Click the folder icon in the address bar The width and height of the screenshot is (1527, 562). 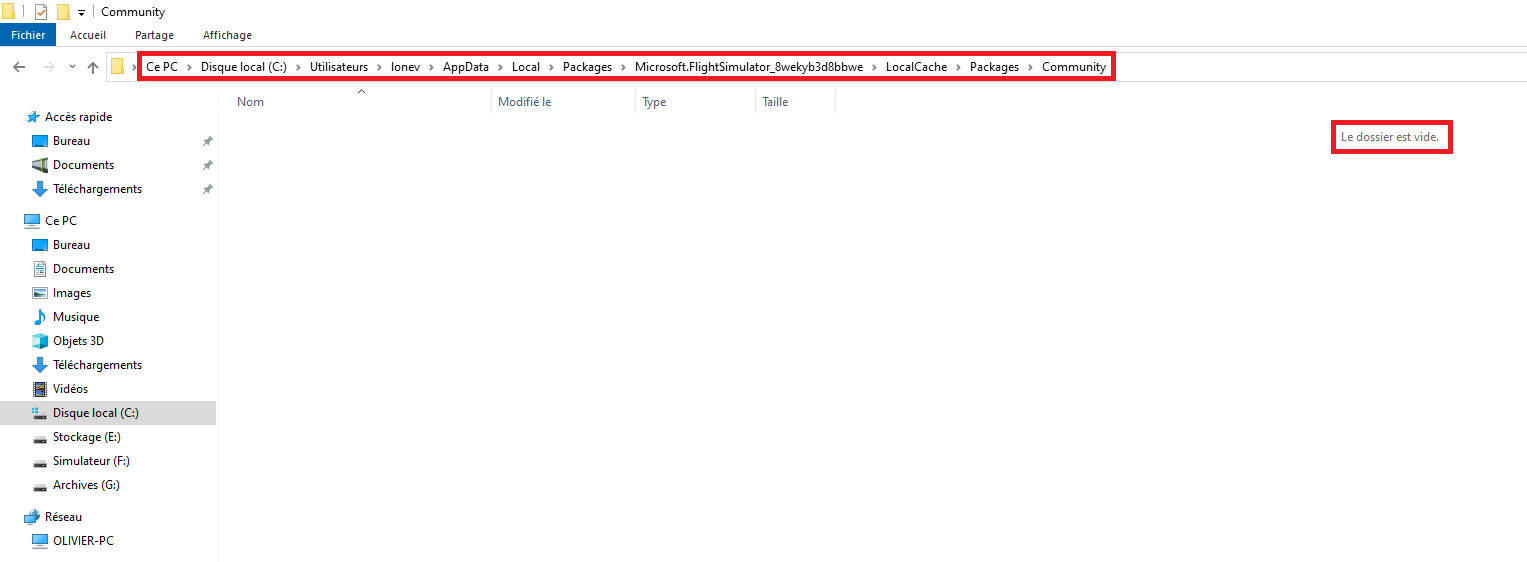click(x=118, y=67)
